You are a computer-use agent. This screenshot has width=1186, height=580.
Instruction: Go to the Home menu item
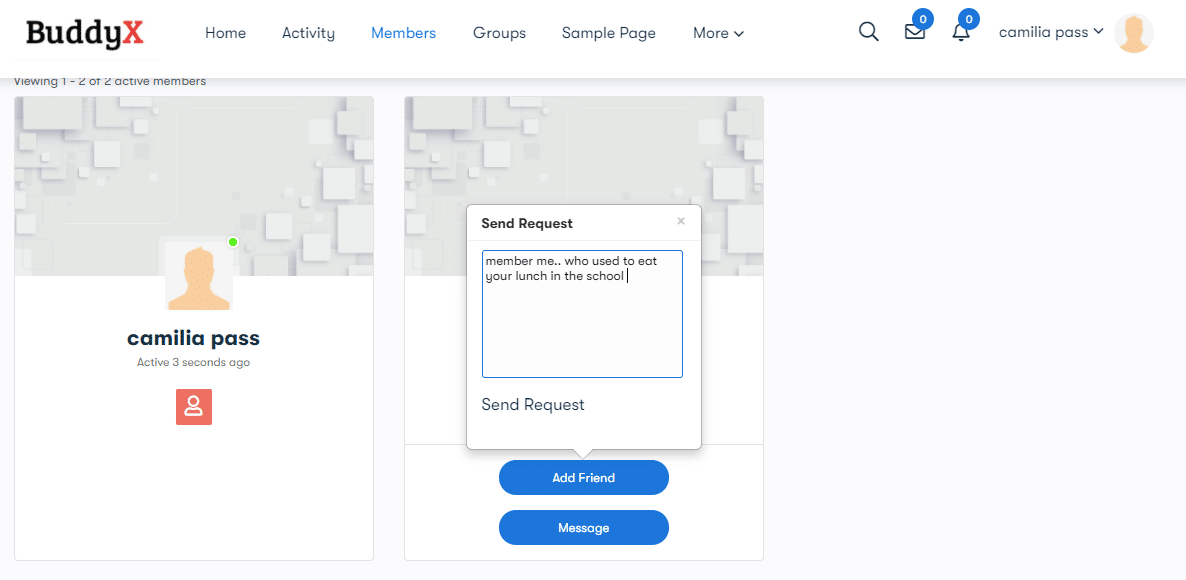point(225,33)
